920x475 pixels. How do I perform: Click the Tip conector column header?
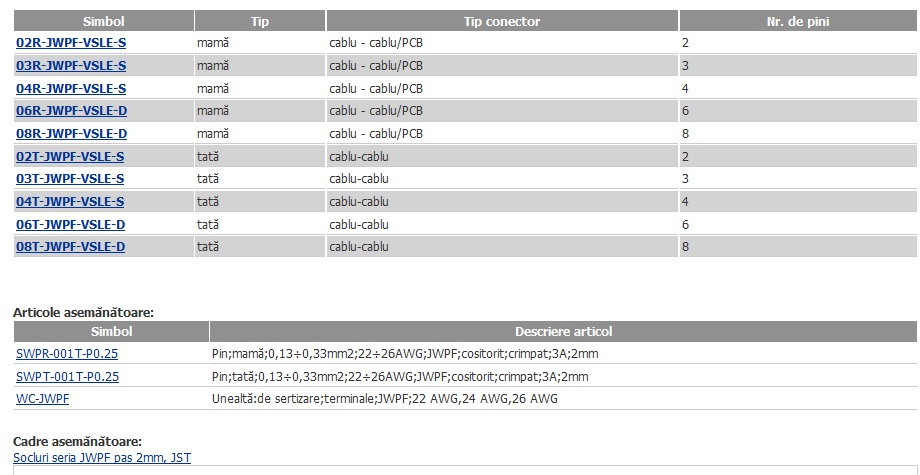point(502,21)
